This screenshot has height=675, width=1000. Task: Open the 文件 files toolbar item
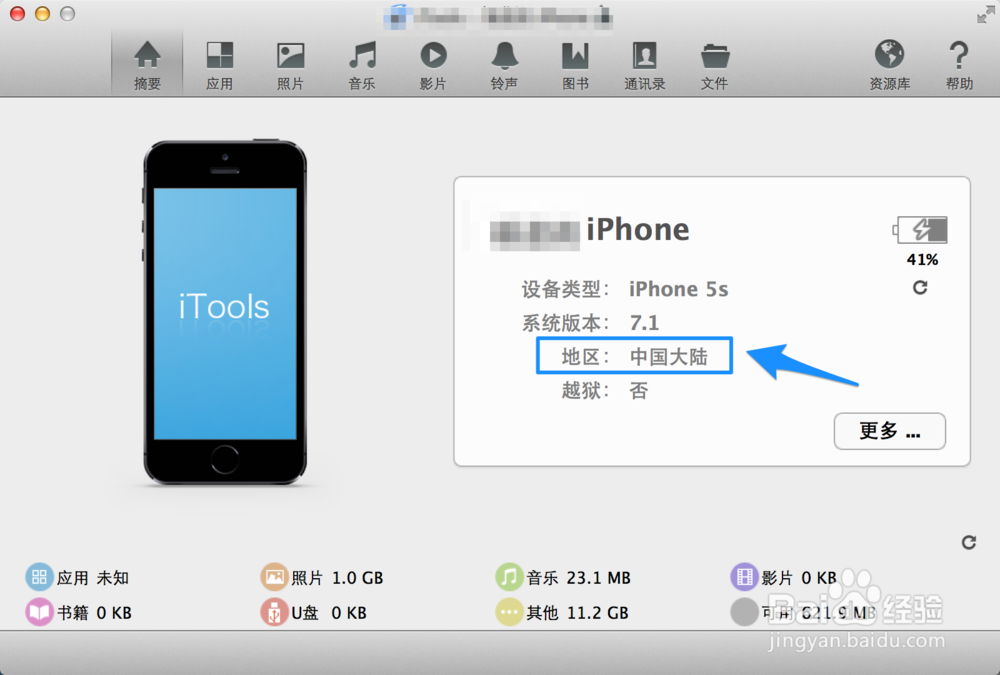pos(715,64)
